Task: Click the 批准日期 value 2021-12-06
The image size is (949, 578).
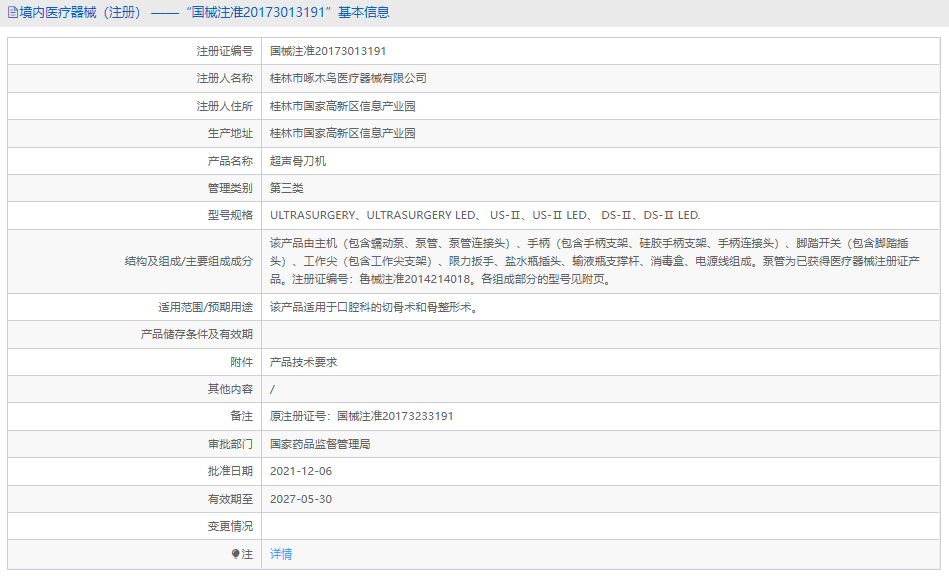Action: click(x=304, y=471)
